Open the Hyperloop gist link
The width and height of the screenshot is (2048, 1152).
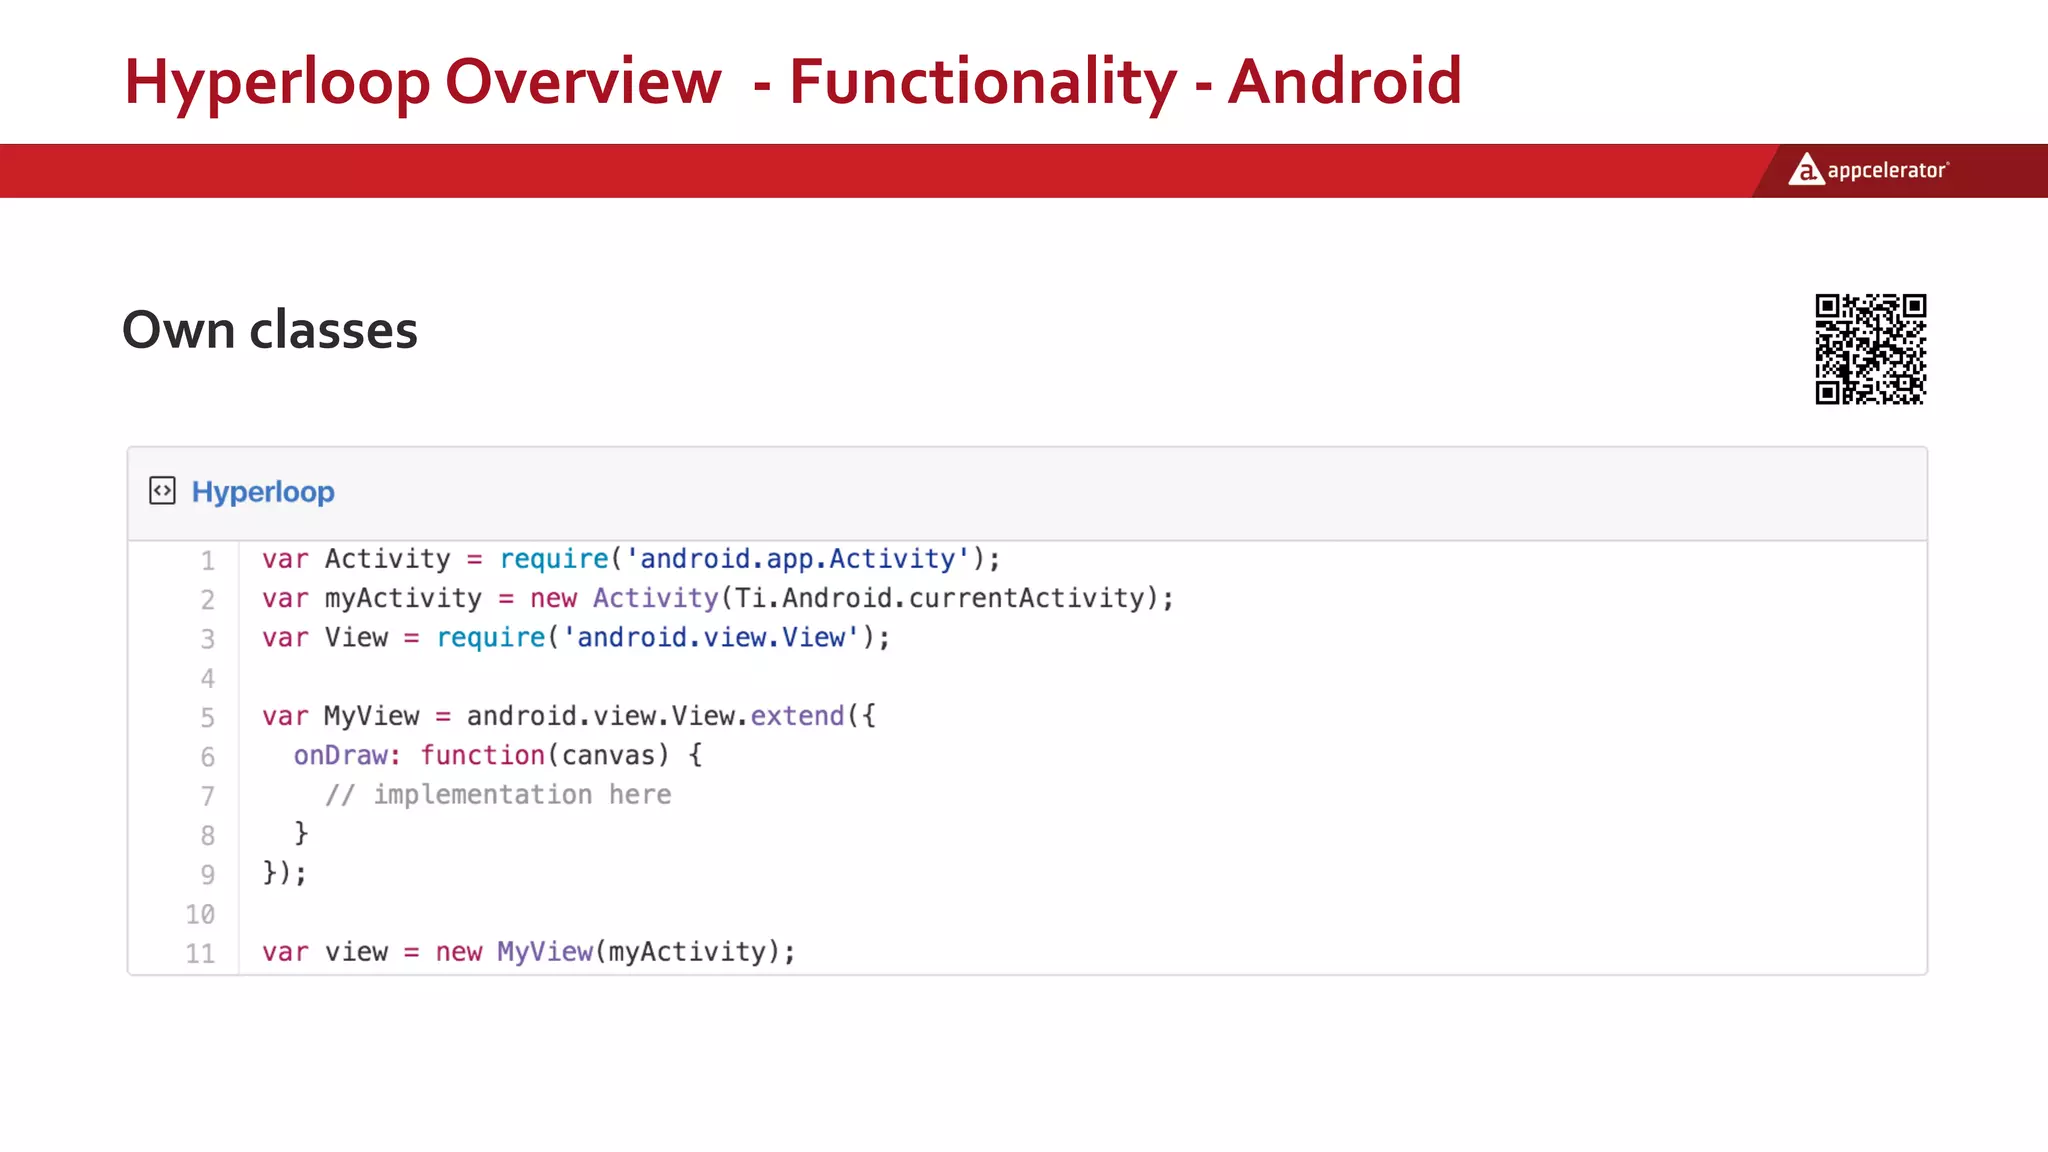pyautogui.click(x=263, y=492)
